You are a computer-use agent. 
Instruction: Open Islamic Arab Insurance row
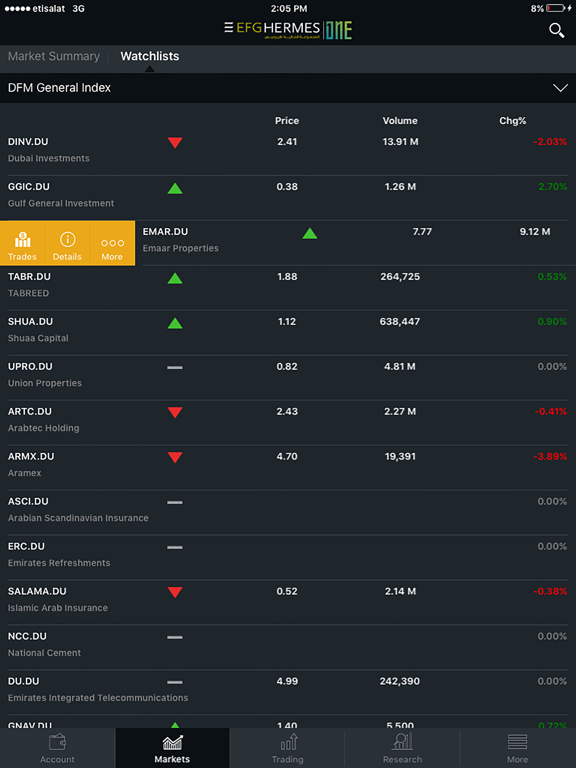288,602
